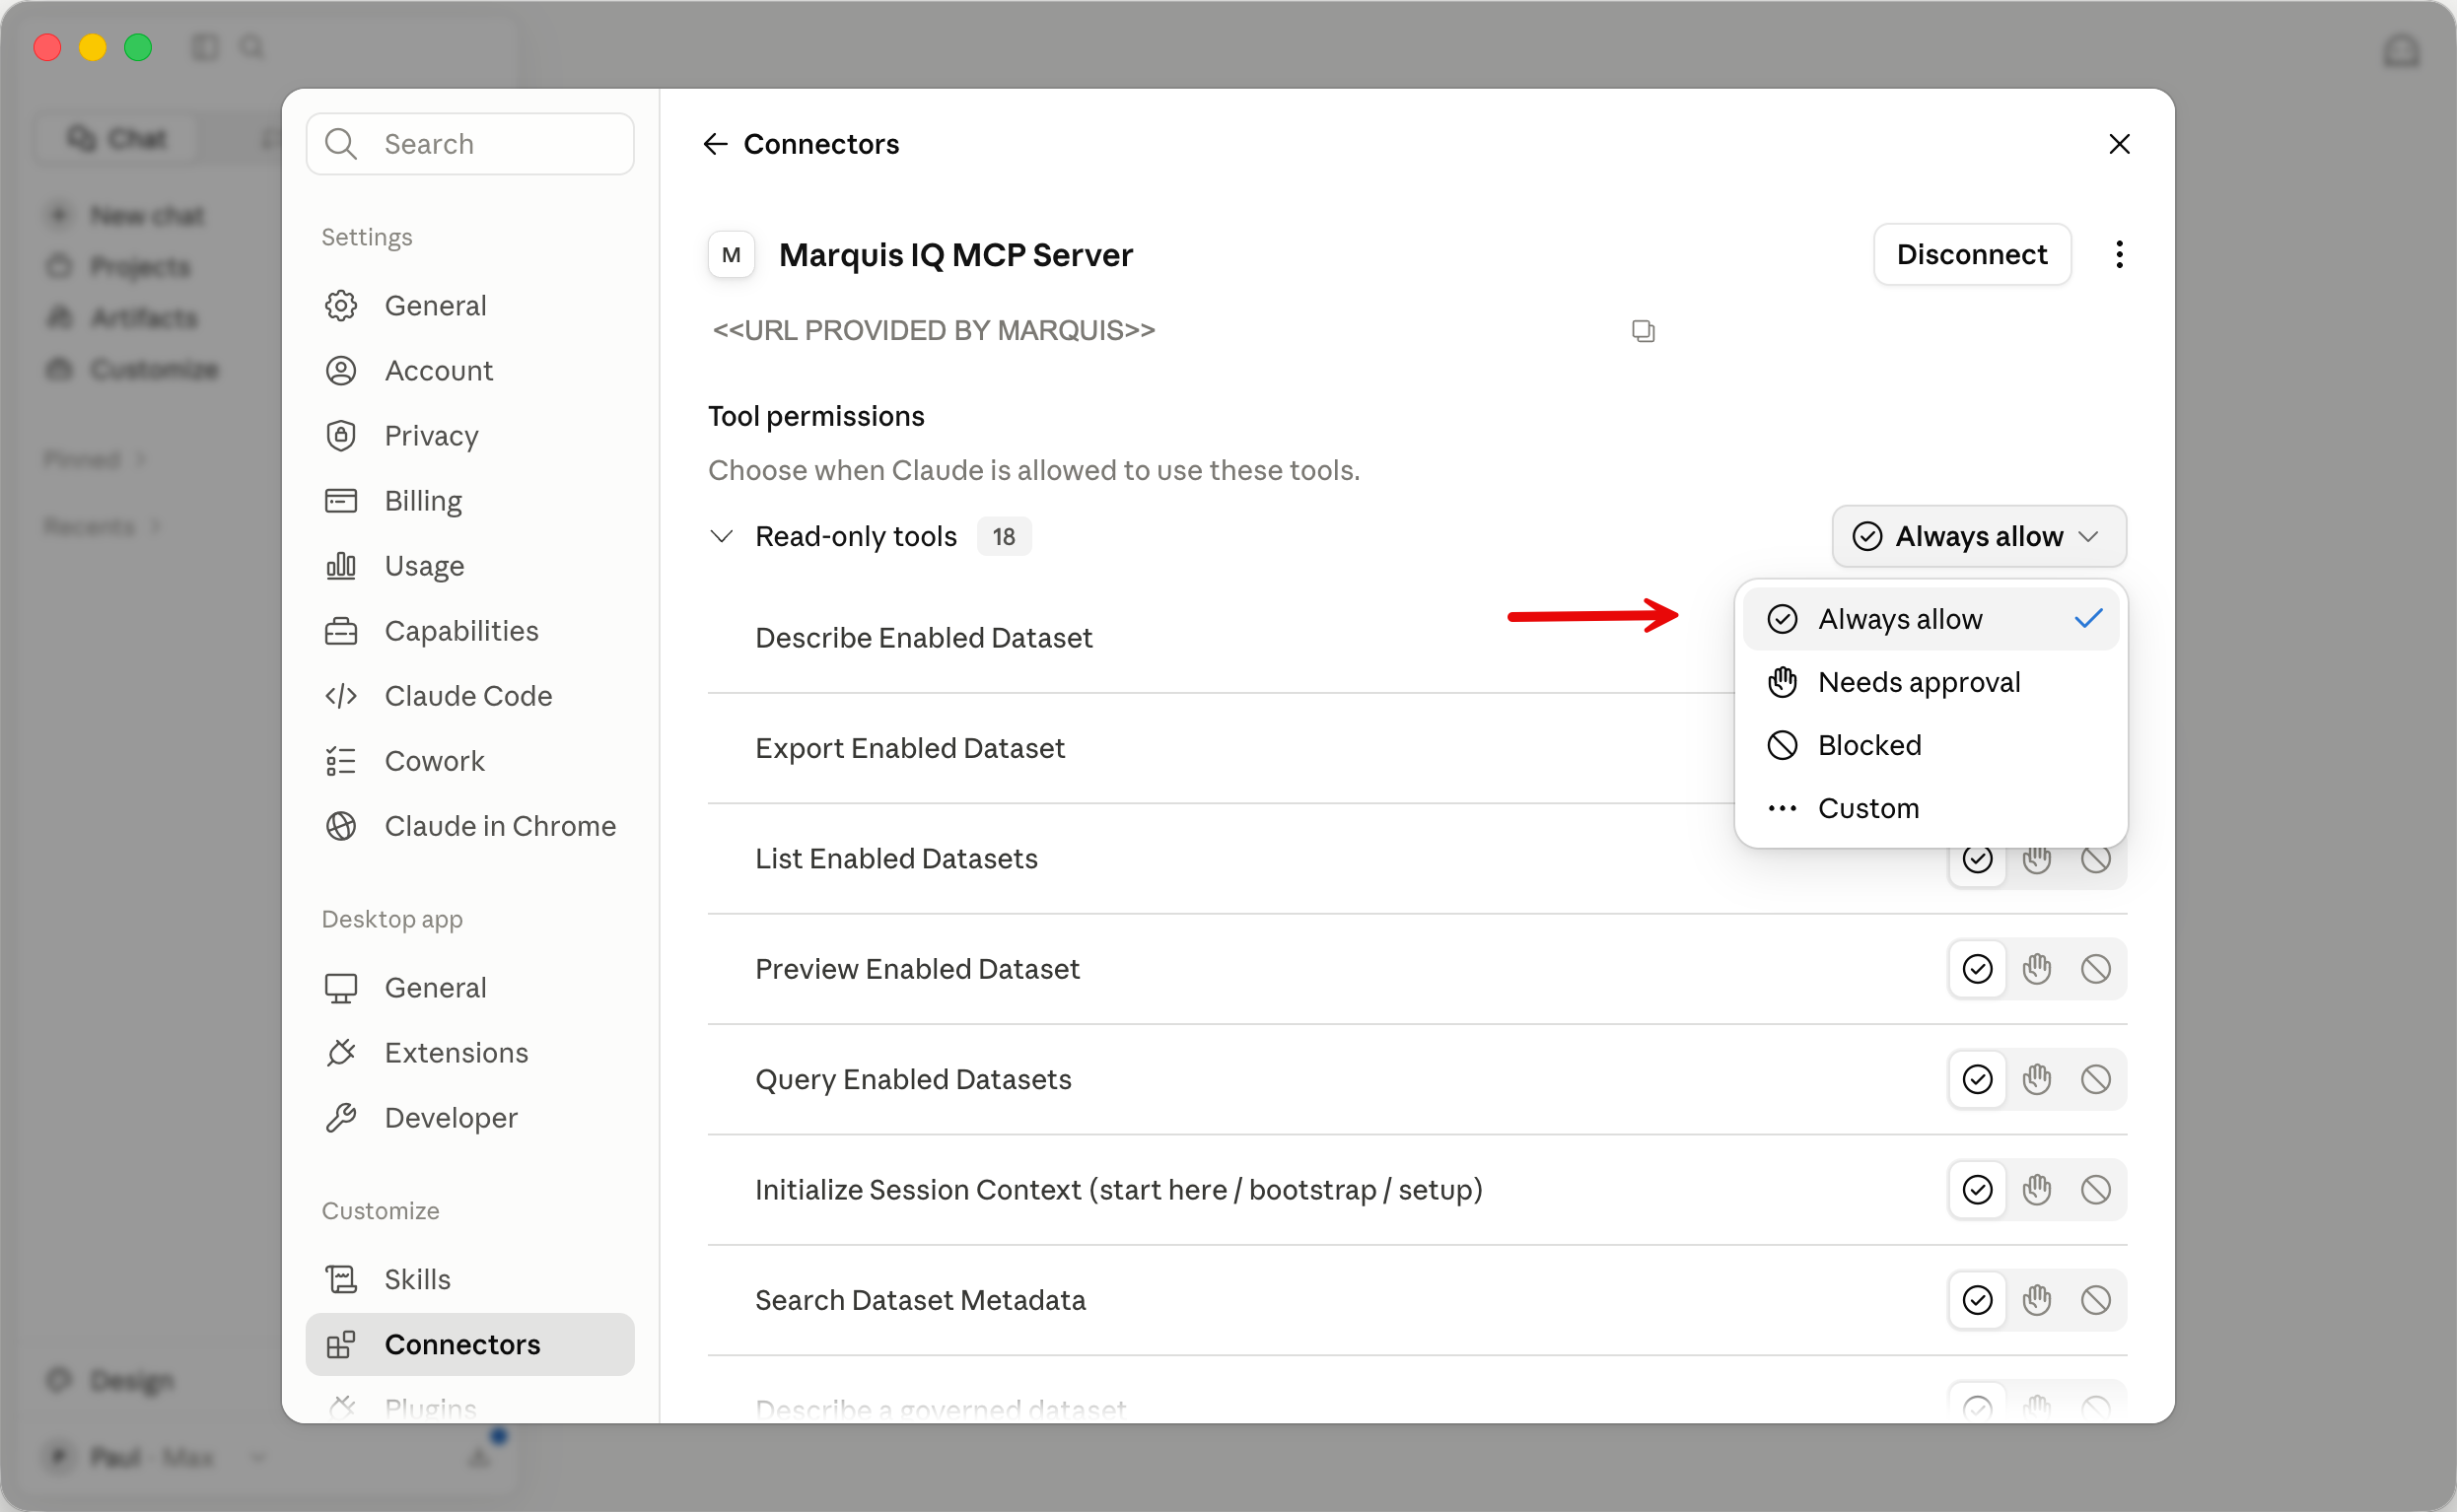2457x1512 pixels.
Task: Choose Needs approval in the dropdown menu
Action: [1931, 682]
